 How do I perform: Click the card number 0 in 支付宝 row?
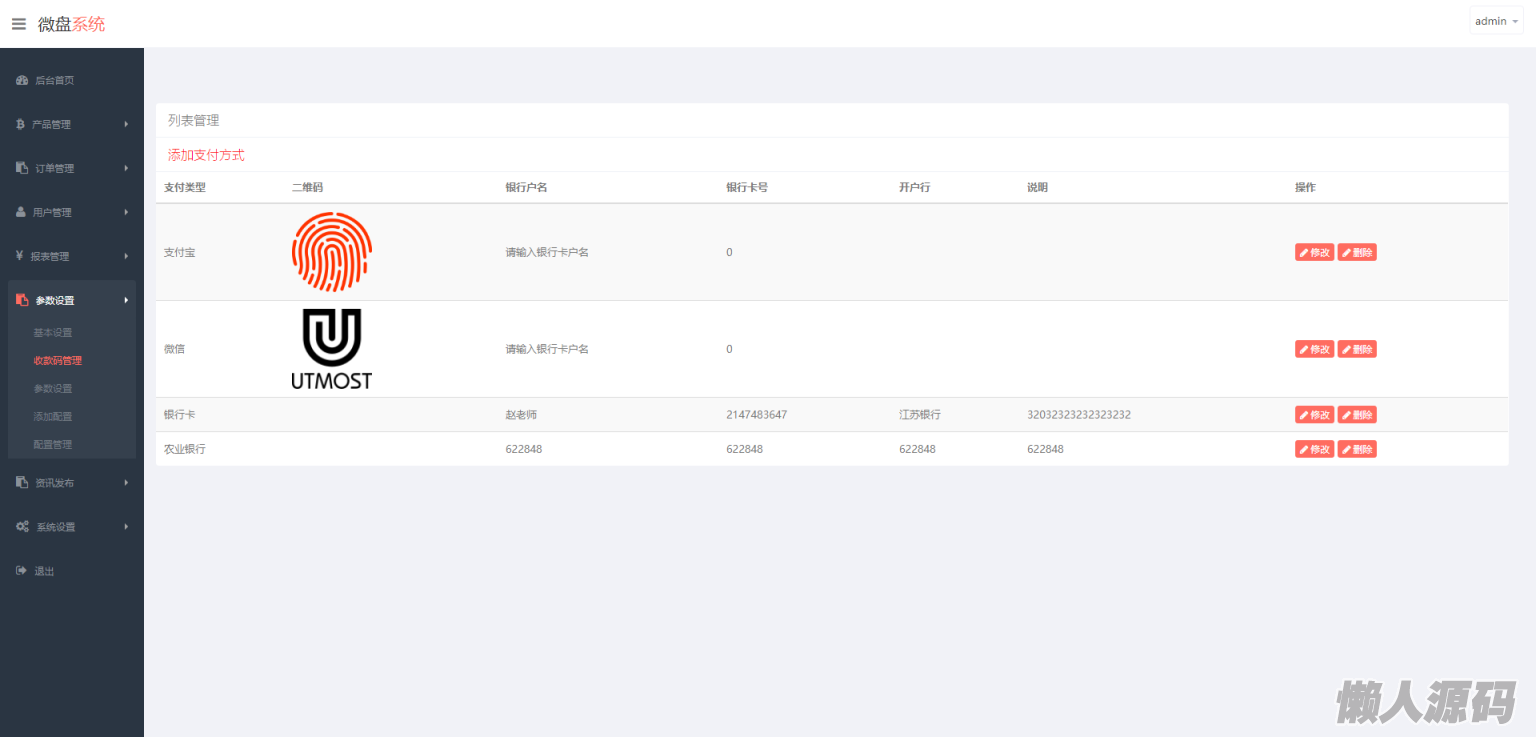click(729, 252)
